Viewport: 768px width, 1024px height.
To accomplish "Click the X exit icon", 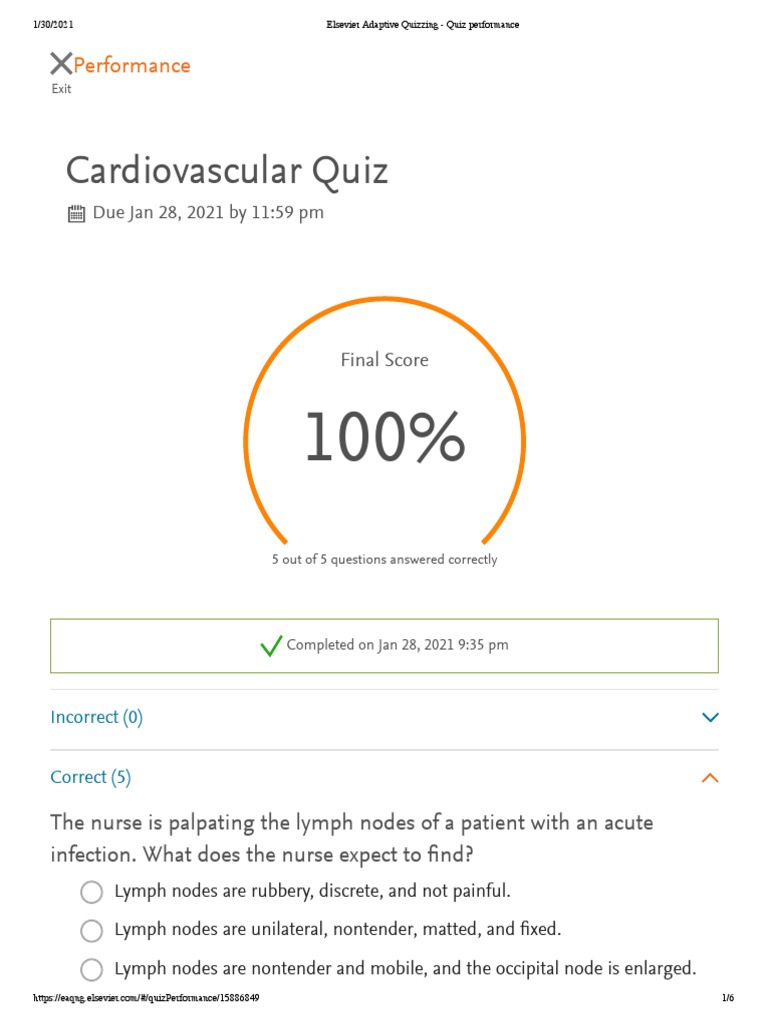I will coord(61,65).
